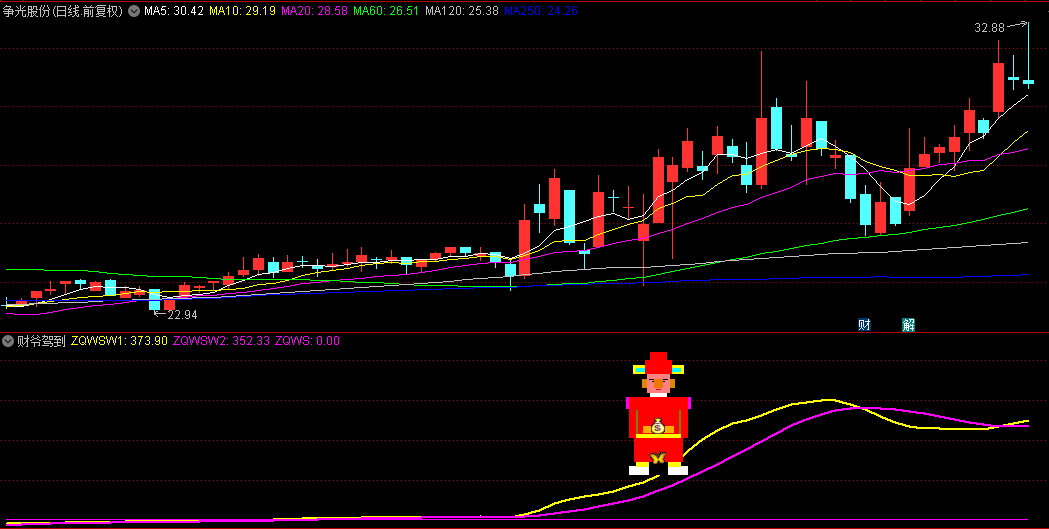Click the ZQWS: 0.00 value
The width and height of the screenshot is (1049, 529).
tap(307, 341)
